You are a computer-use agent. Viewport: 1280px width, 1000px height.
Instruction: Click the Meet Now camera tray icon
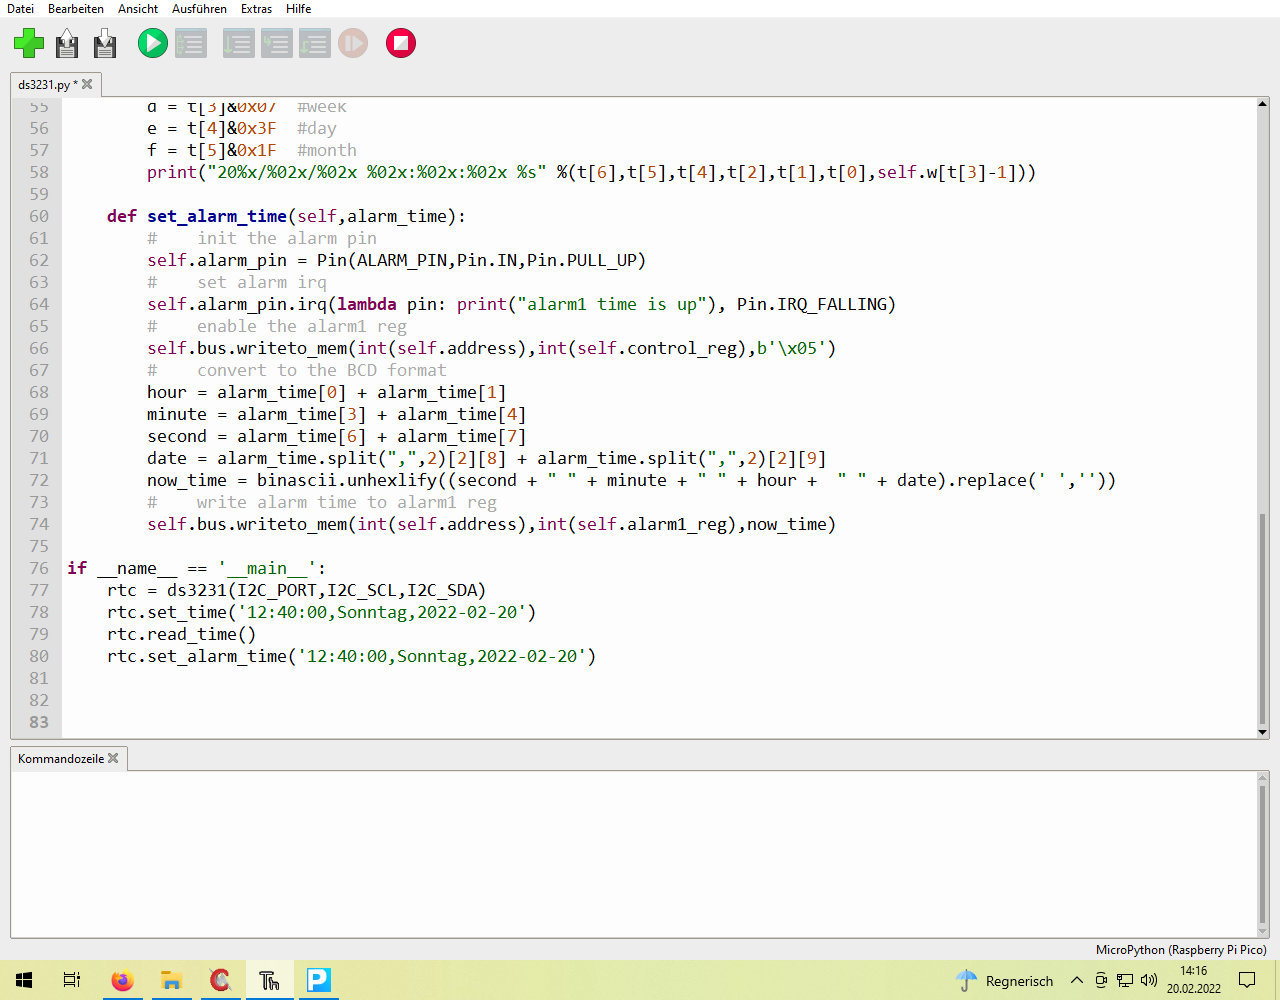pos(1101,980)
